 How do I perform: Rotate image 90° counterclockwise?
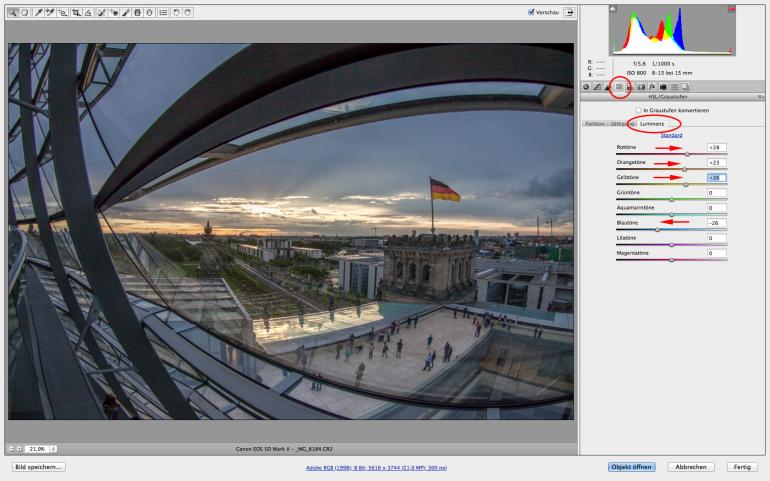(176, 13)
